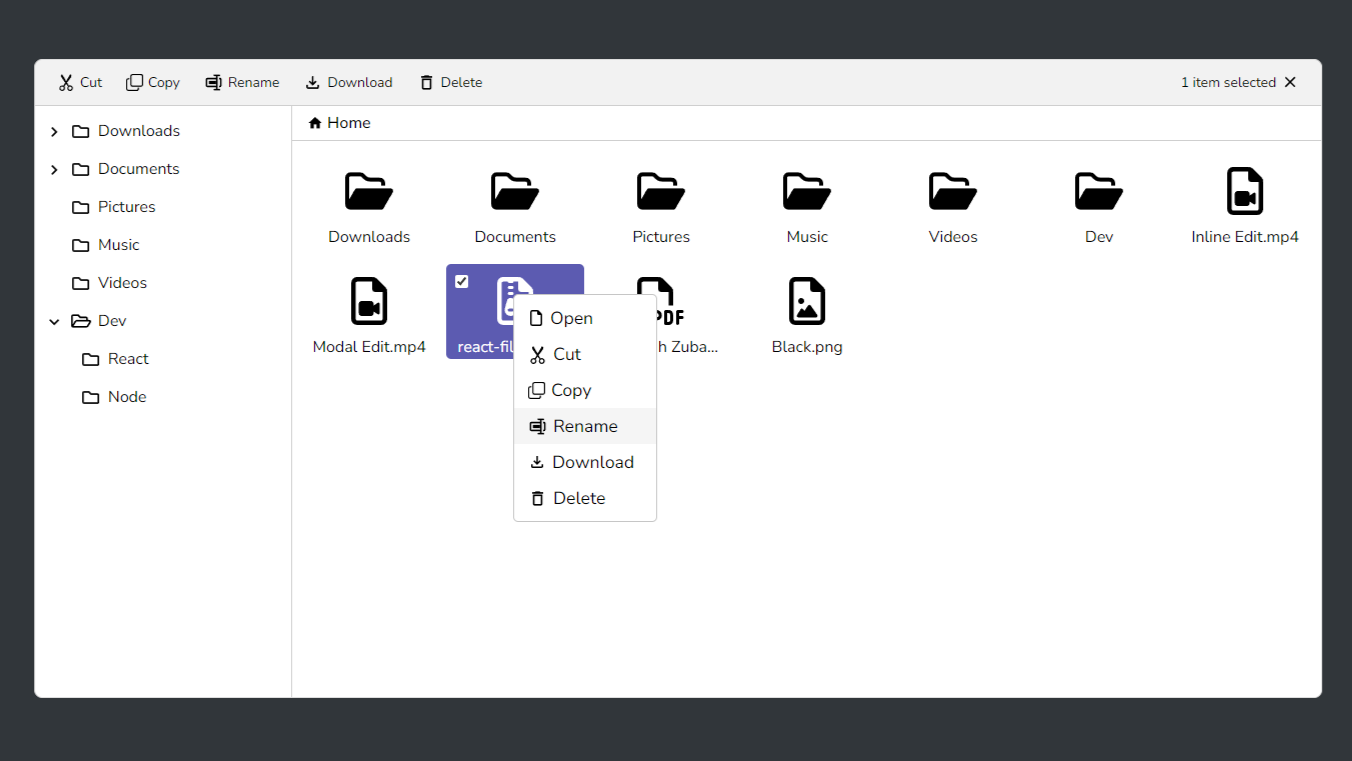Open the Documents folder icon in grid
Image resolution: width=1352 pixels, height=761 pixels.
coord(515,191)
